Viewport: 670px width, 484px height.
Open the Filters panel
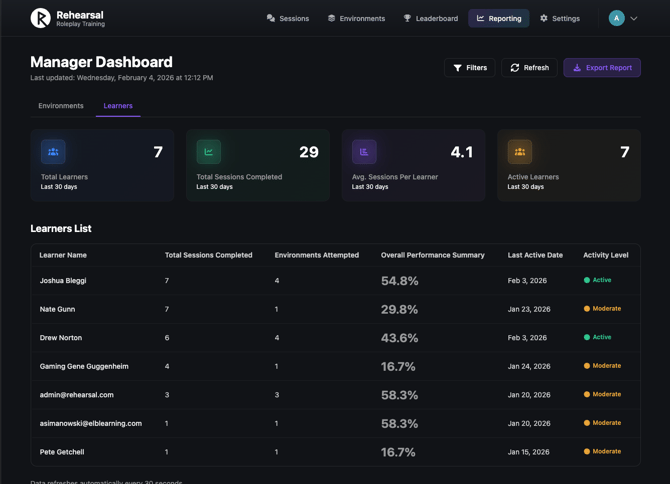pyautogui.click(x=469, y=68)
